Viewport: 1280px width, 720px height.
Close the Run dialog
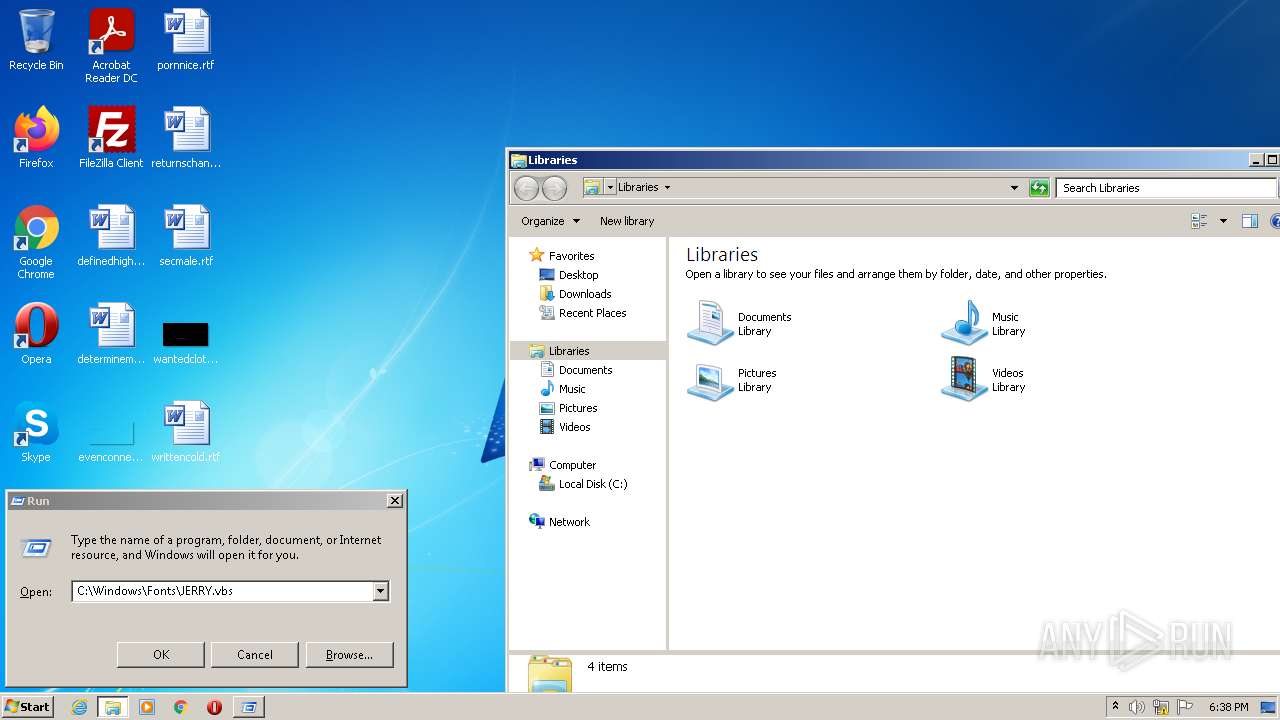[395, 500]
